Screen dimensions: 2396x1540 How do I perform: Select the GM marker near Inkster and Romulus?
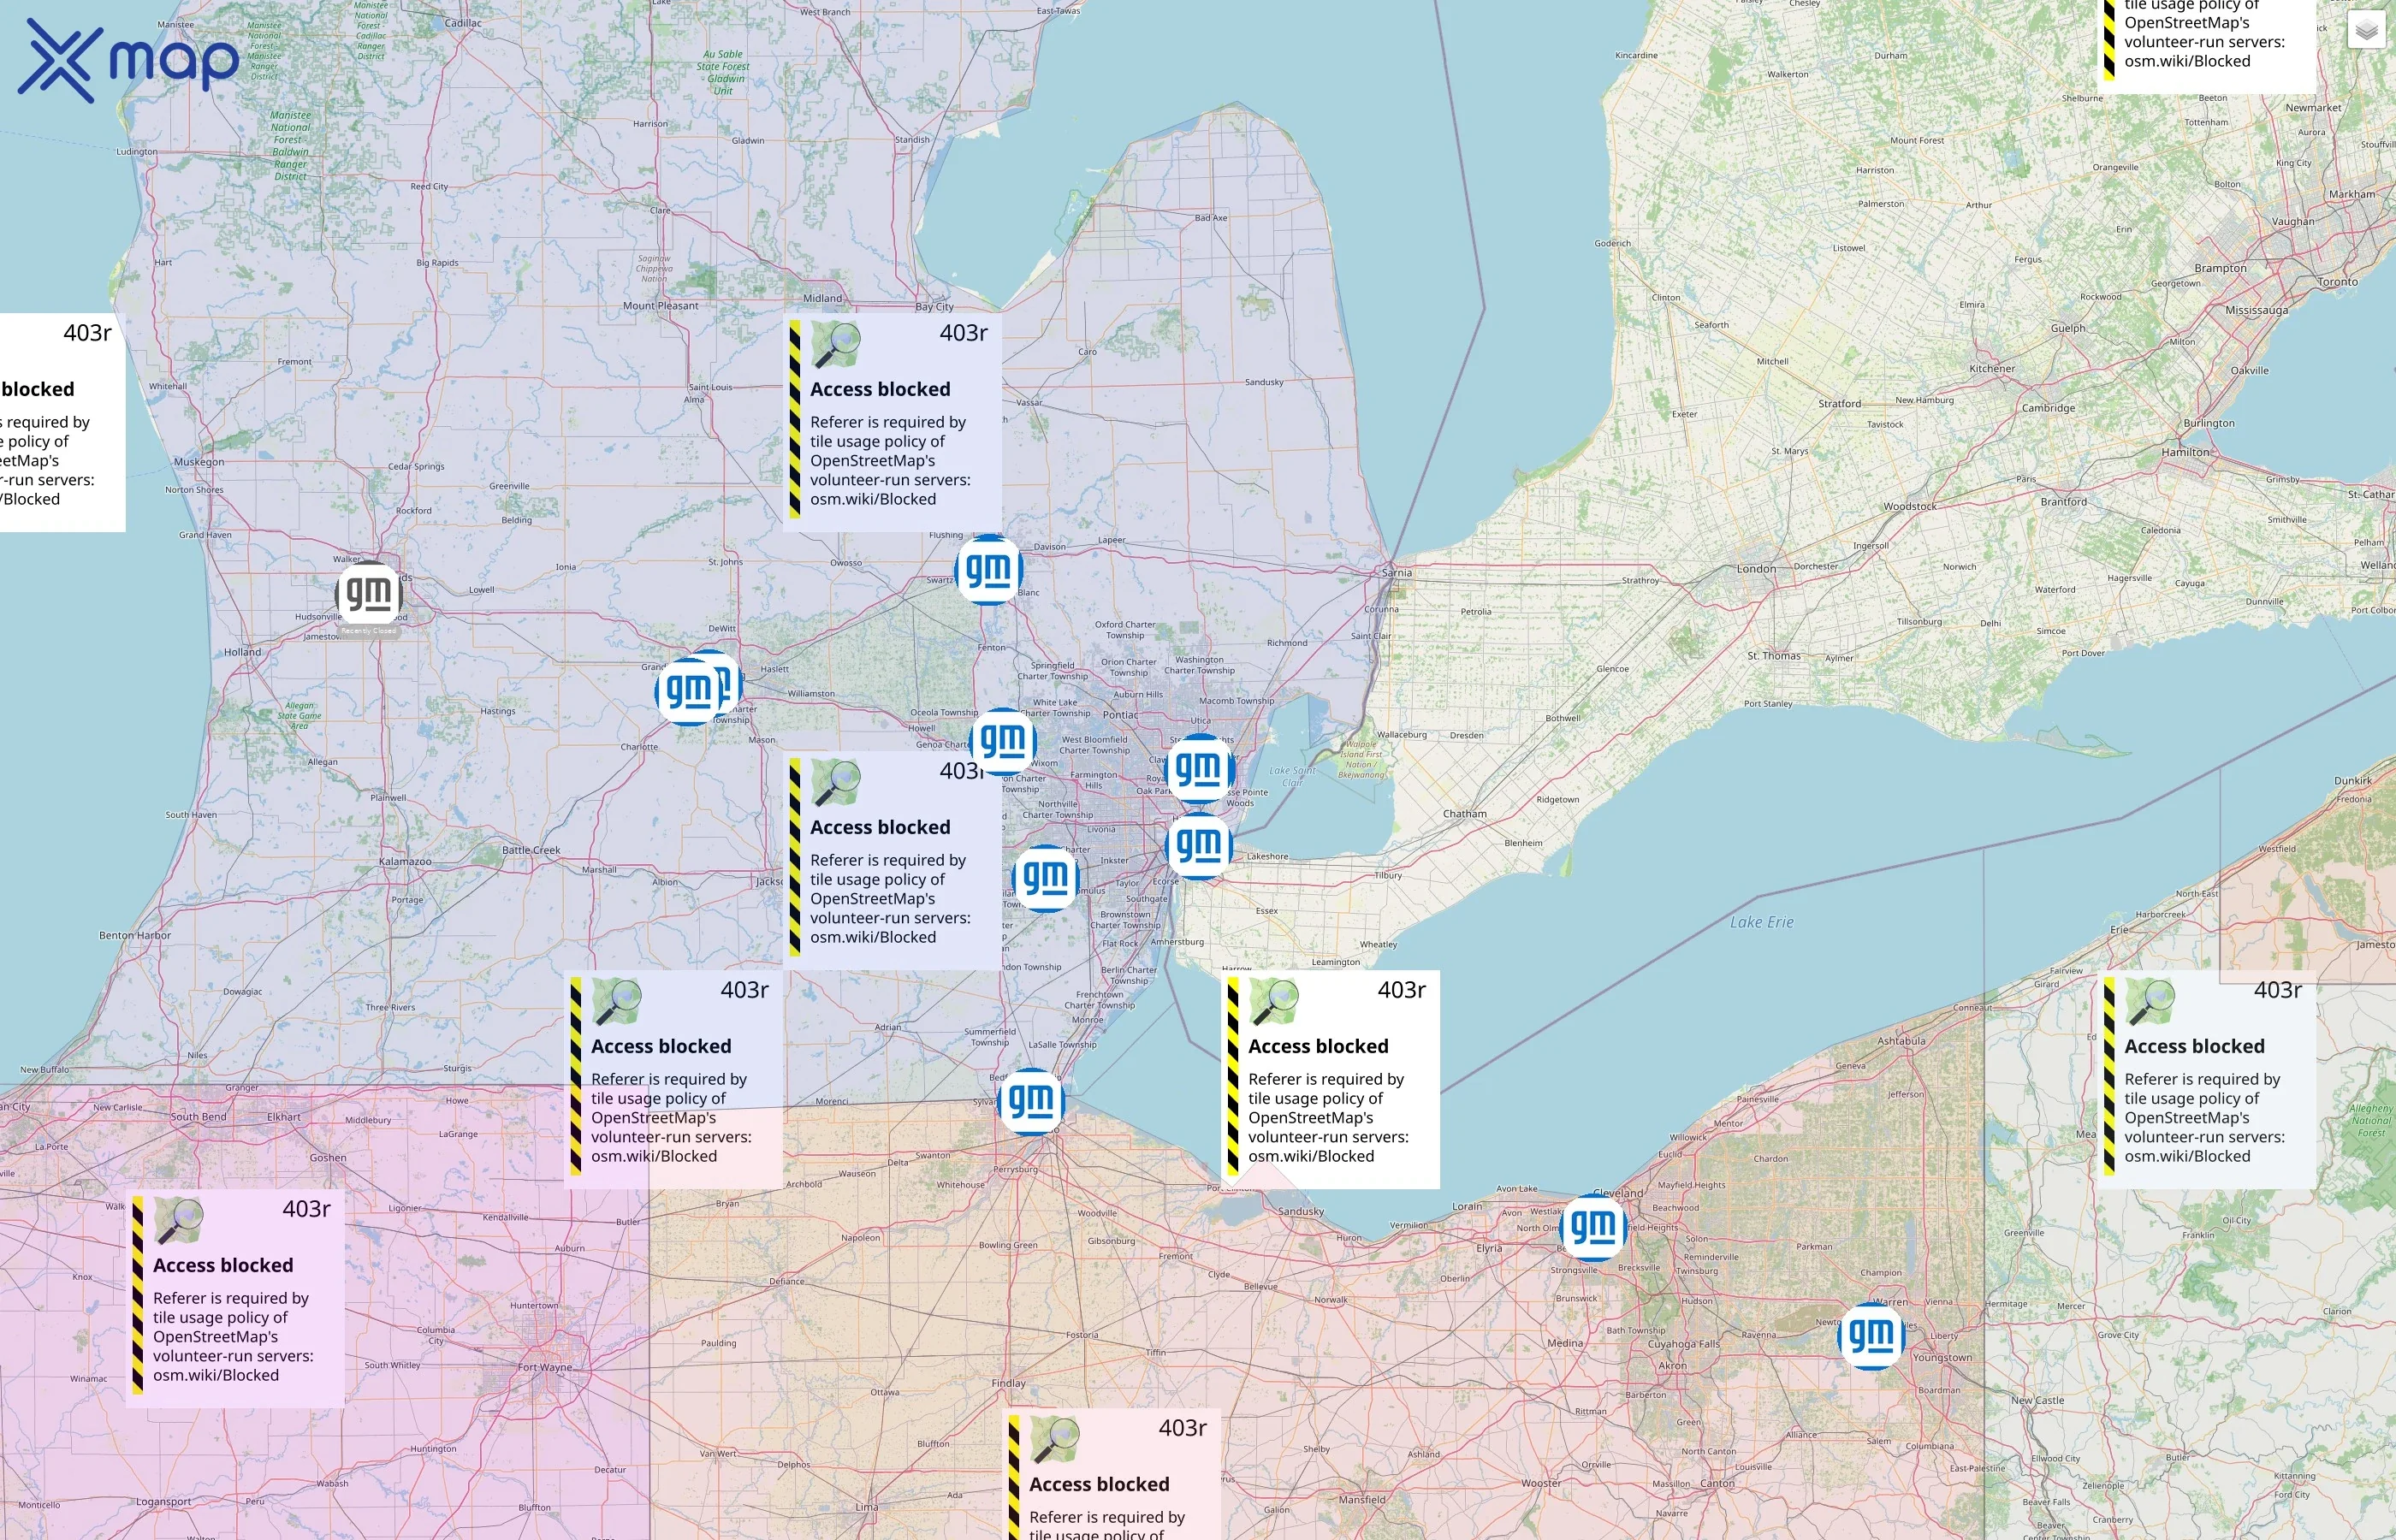1046,878
